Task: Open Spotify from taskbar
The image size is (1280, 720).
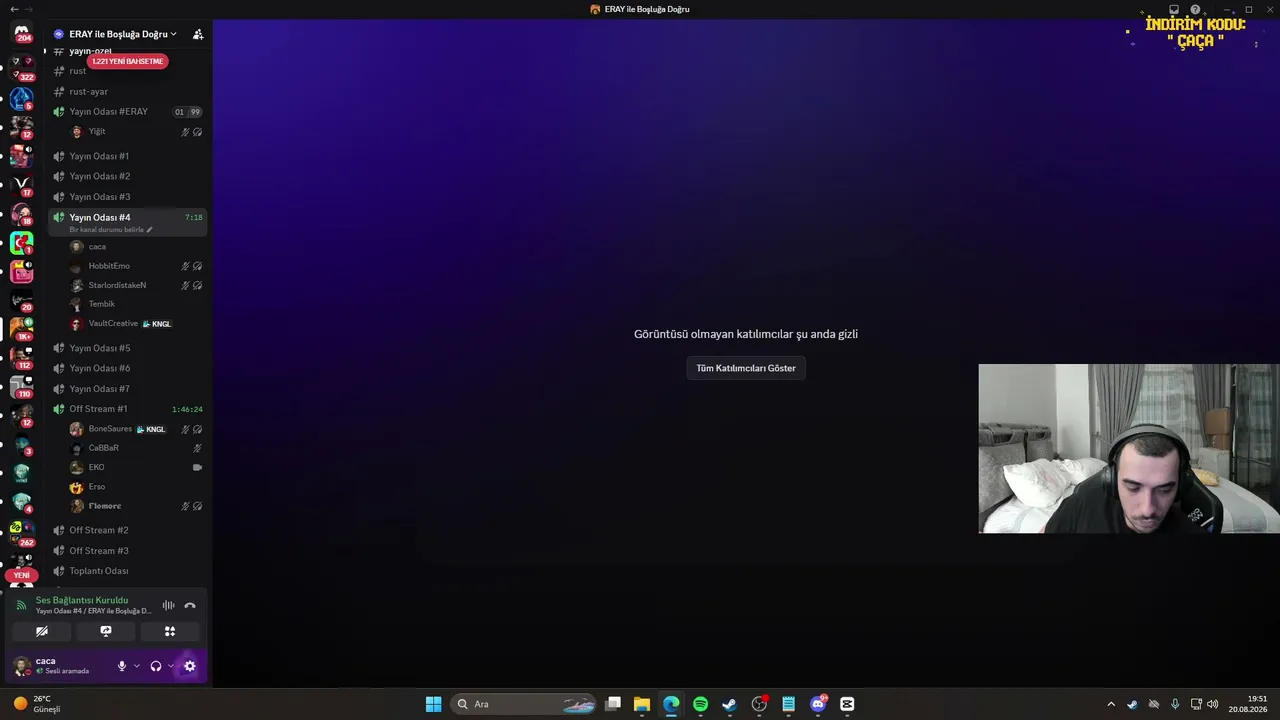Action: point(700,704)
